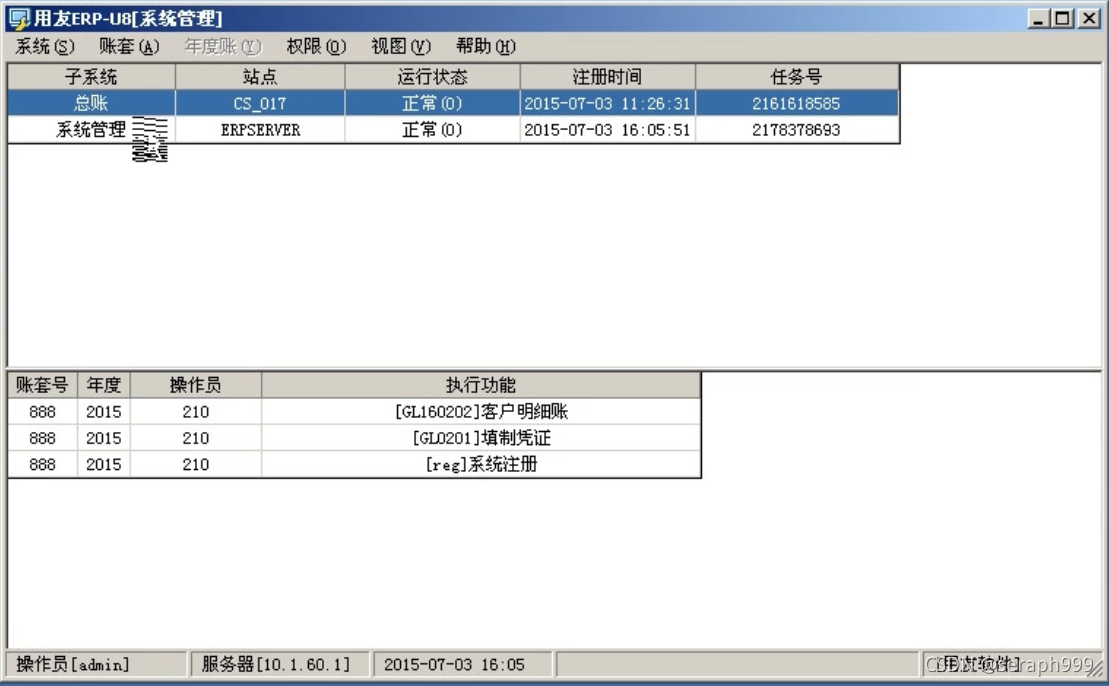1109x686 pixels.
Task: Click the 用友ERP-U8 title bar app icon
Action: pos(20,18)
